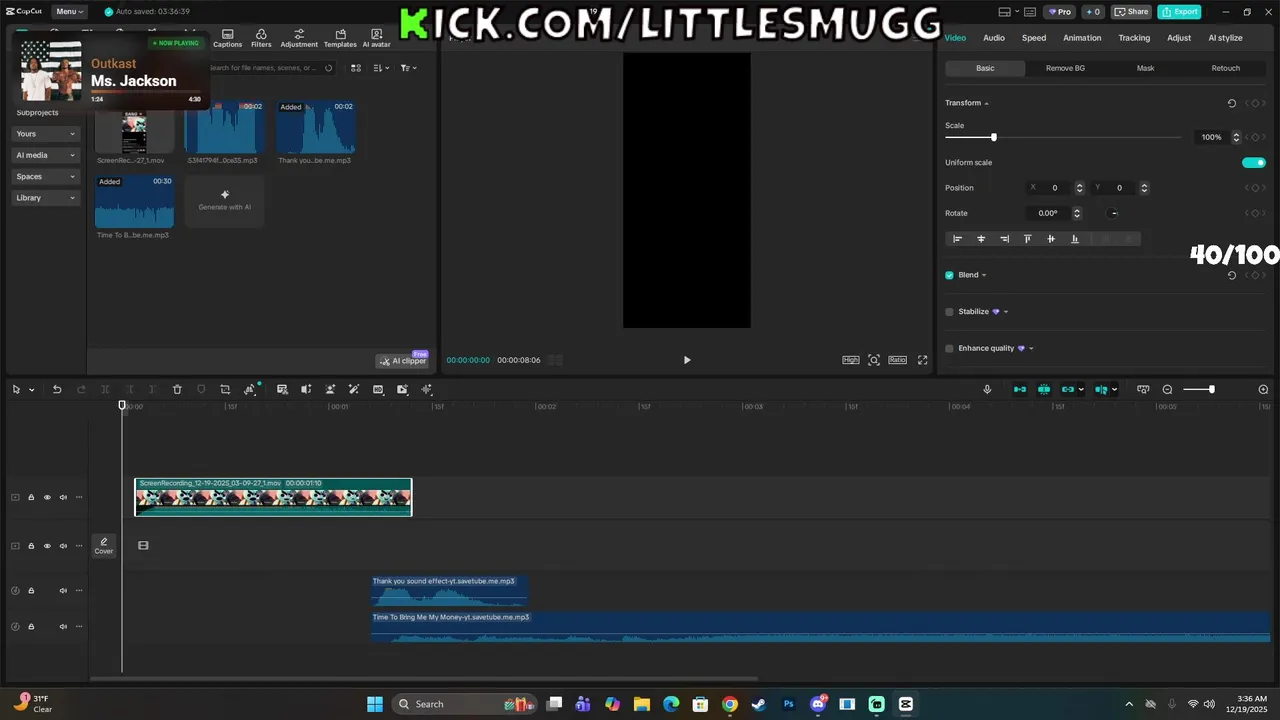This screenshot has width=1280, height=720.
Task: Open File Explorer from the taskbar
Action: (x=642, y=704)
